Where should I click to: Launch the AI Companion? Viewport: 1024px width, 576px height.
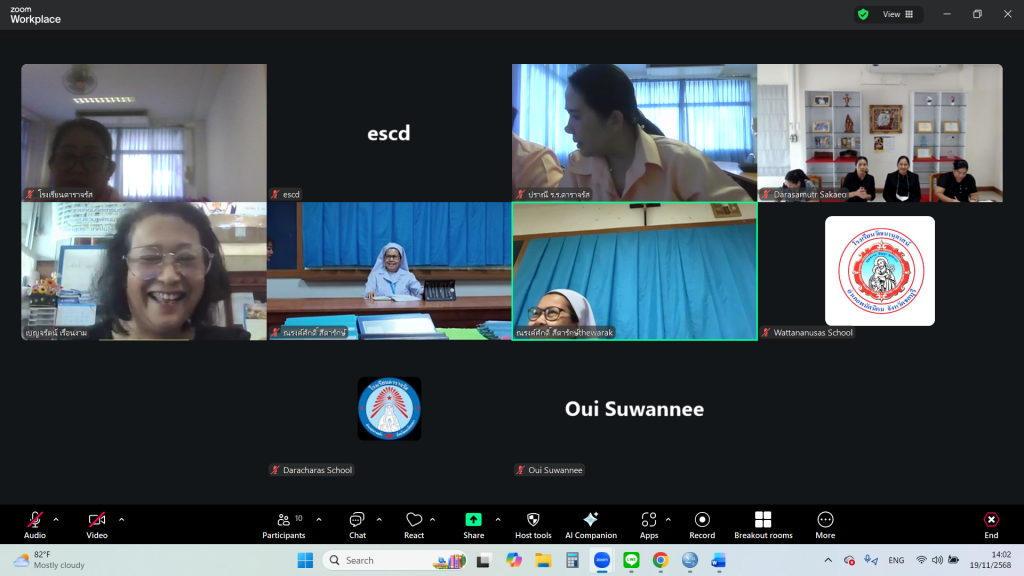[x=590, y=524]
